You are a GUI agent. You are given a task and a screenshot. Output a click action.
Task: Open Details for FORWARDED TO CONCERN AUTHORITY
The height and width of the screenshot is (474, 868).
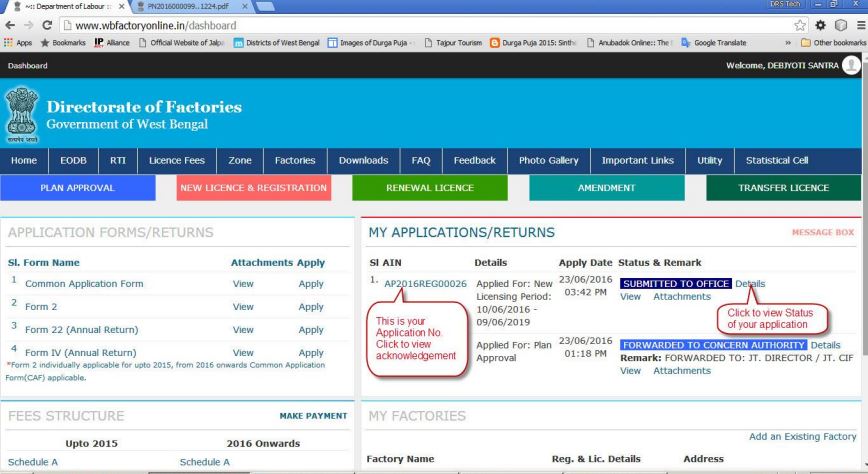[x=825, y=345]
